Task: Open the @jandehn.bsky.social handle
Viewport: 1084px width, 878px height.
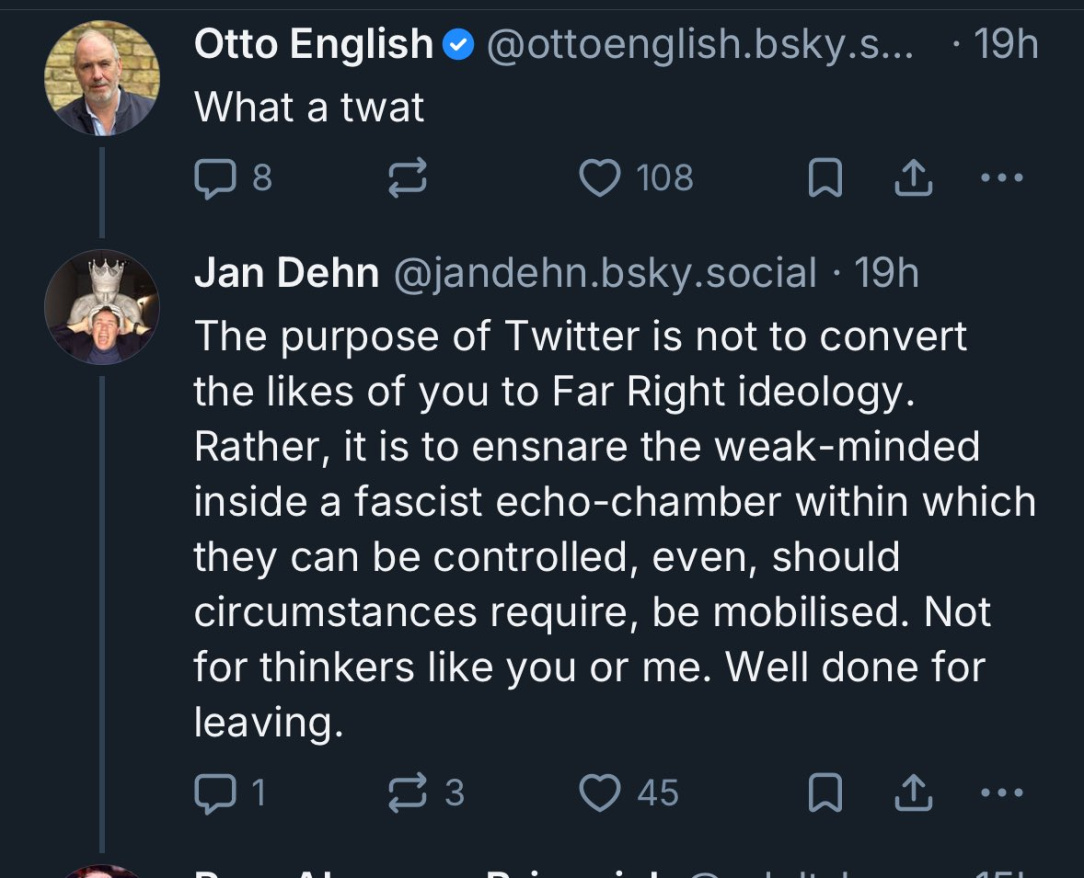Action: point(606,273)
